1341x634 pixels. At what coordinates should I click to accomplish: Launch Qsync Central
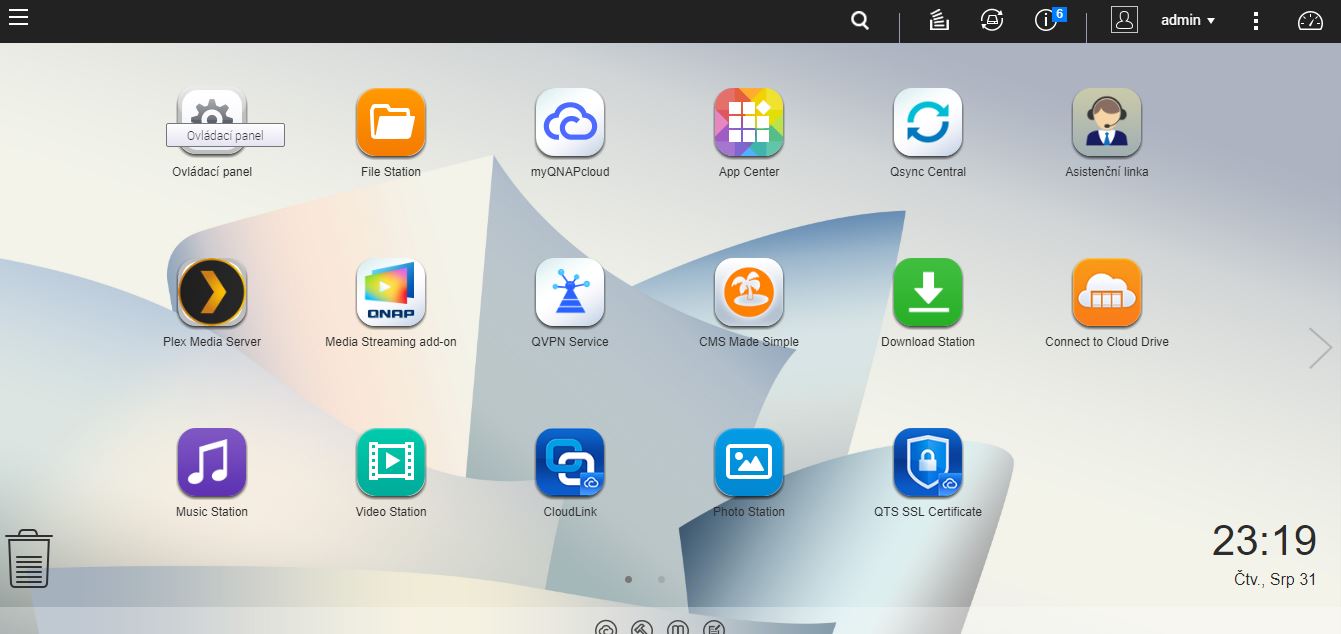928,122
